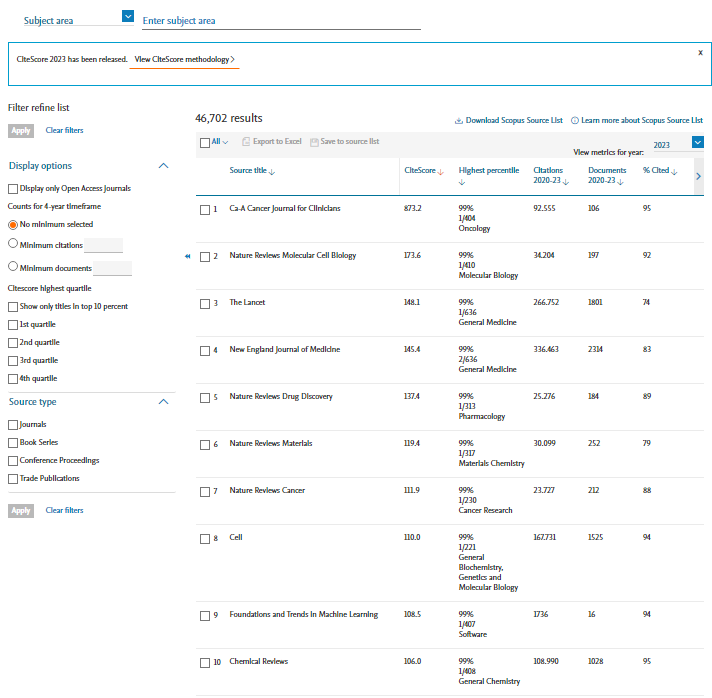Open Nature Reviews Materials

[271, 443]
